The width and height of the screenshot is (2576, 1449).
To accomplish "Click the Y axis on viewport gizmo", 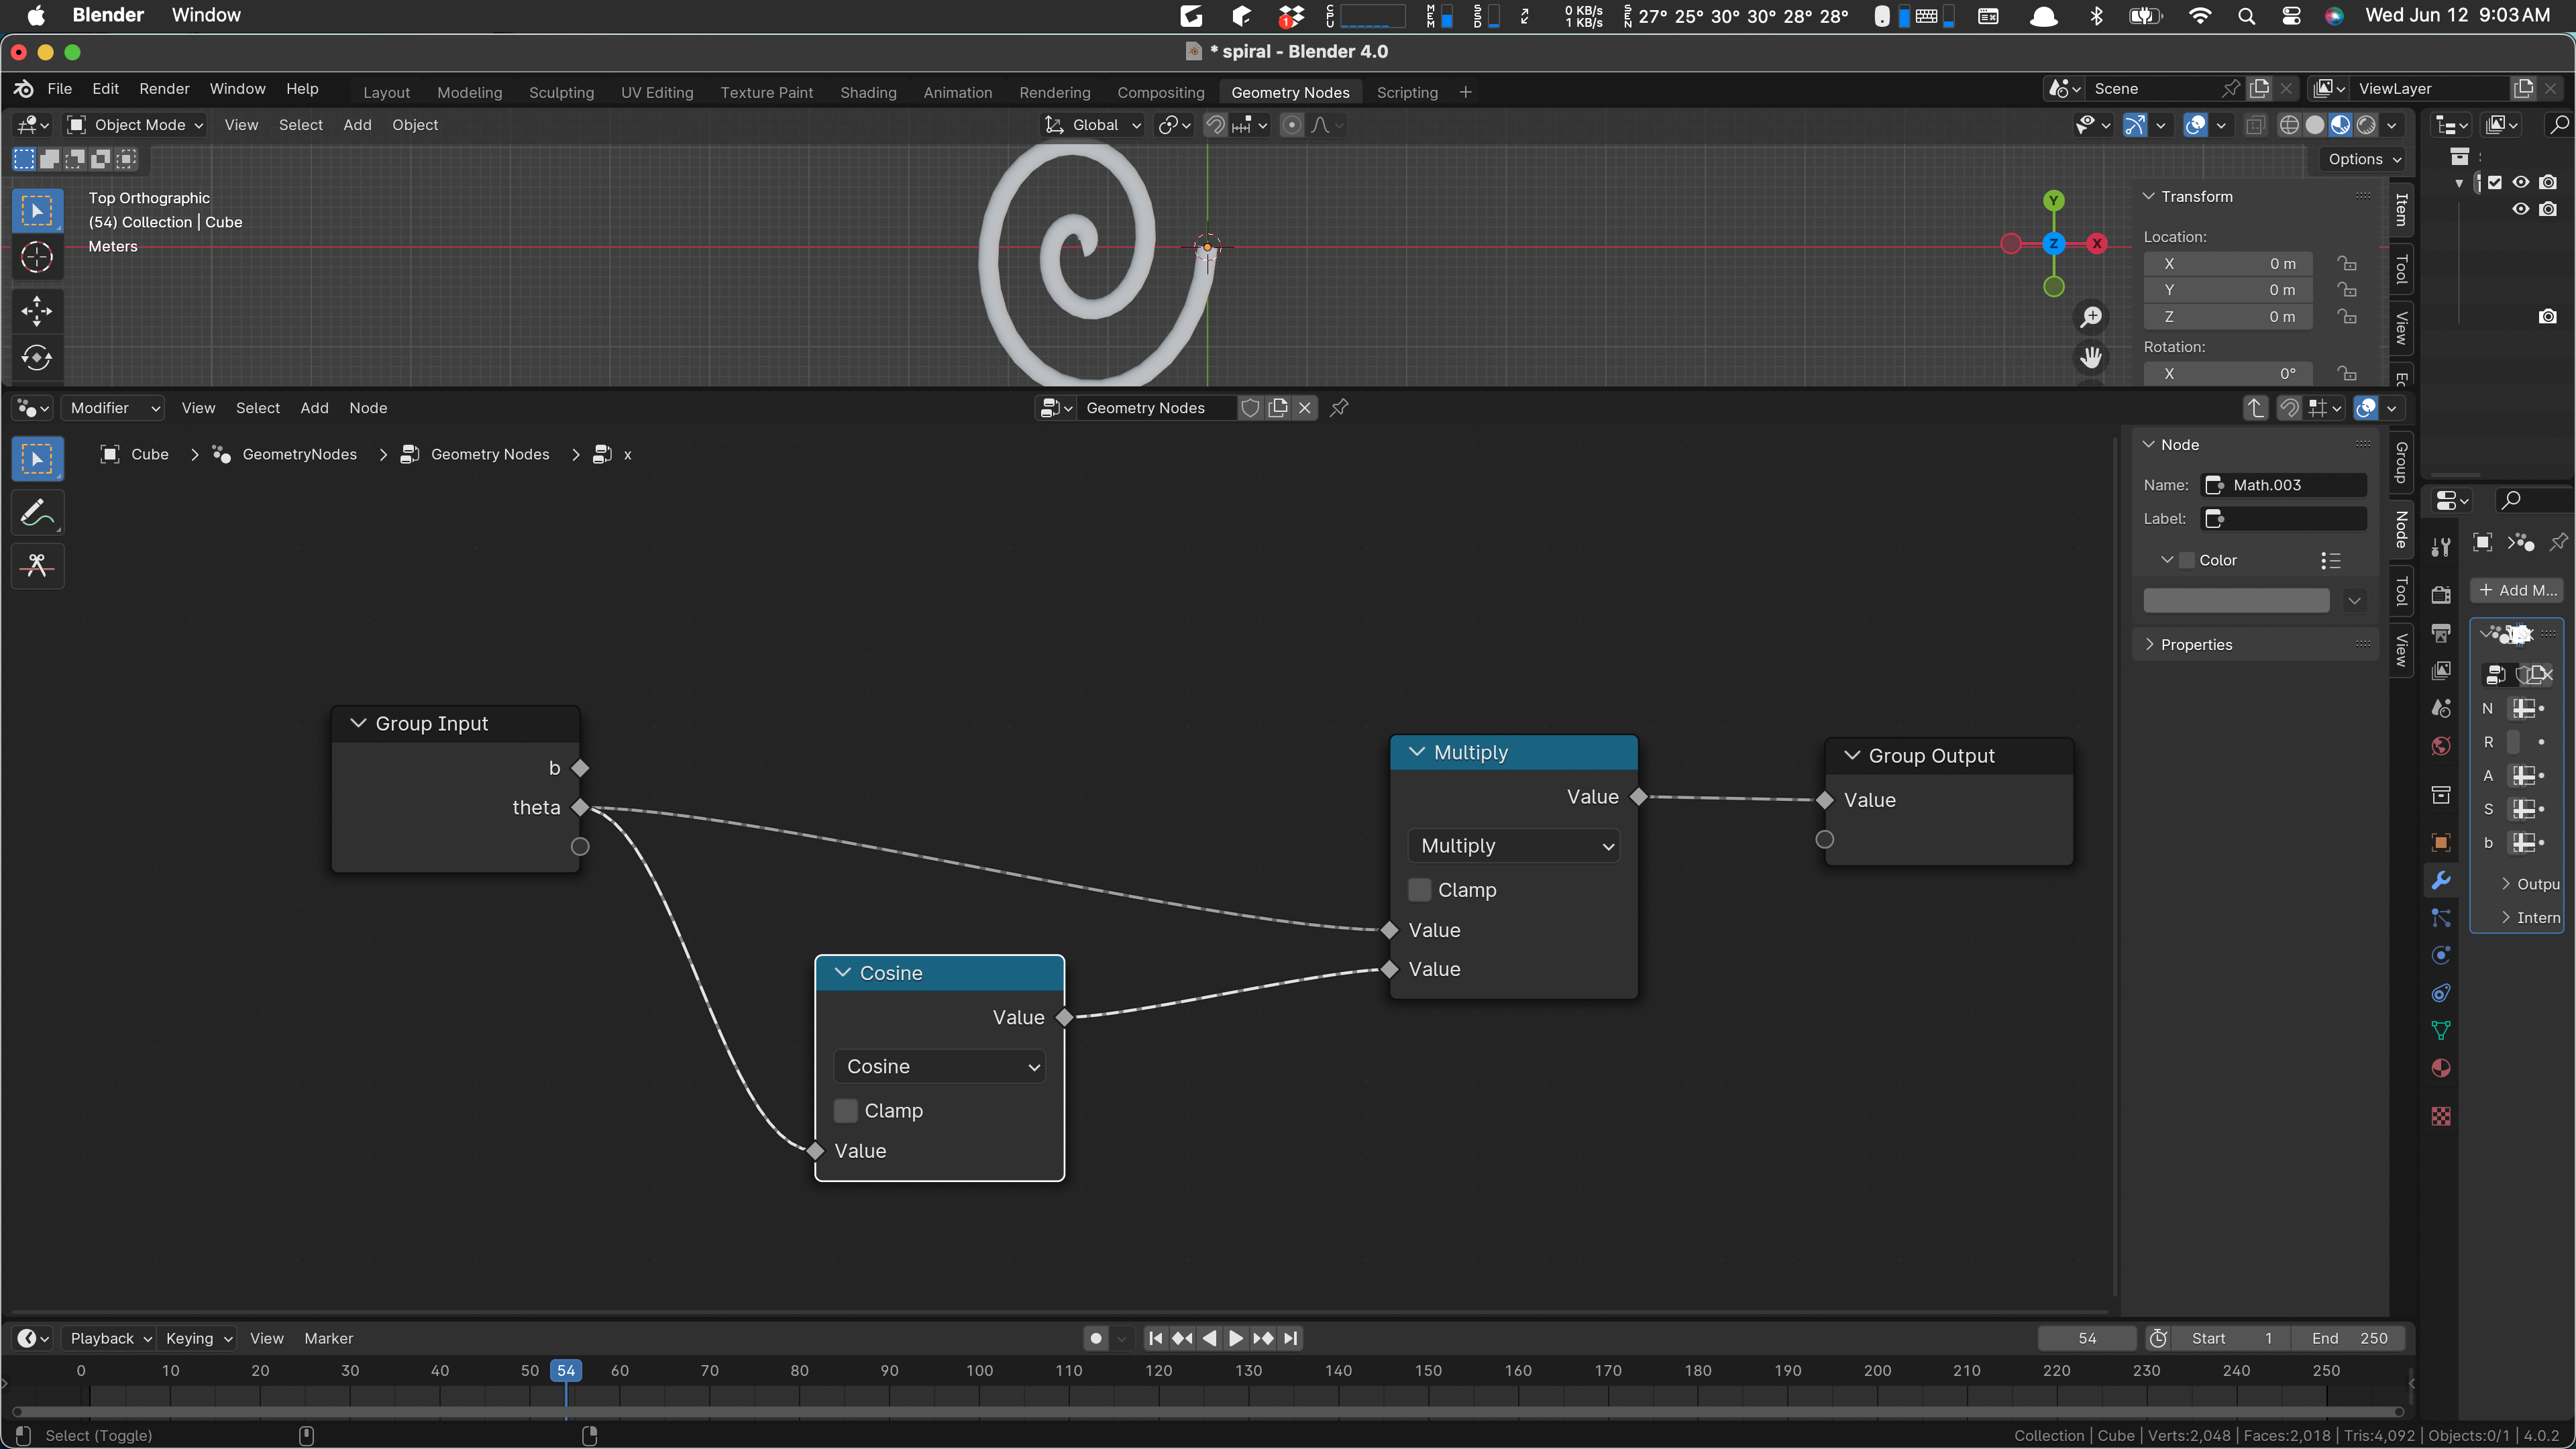I will coord(2053,200).
